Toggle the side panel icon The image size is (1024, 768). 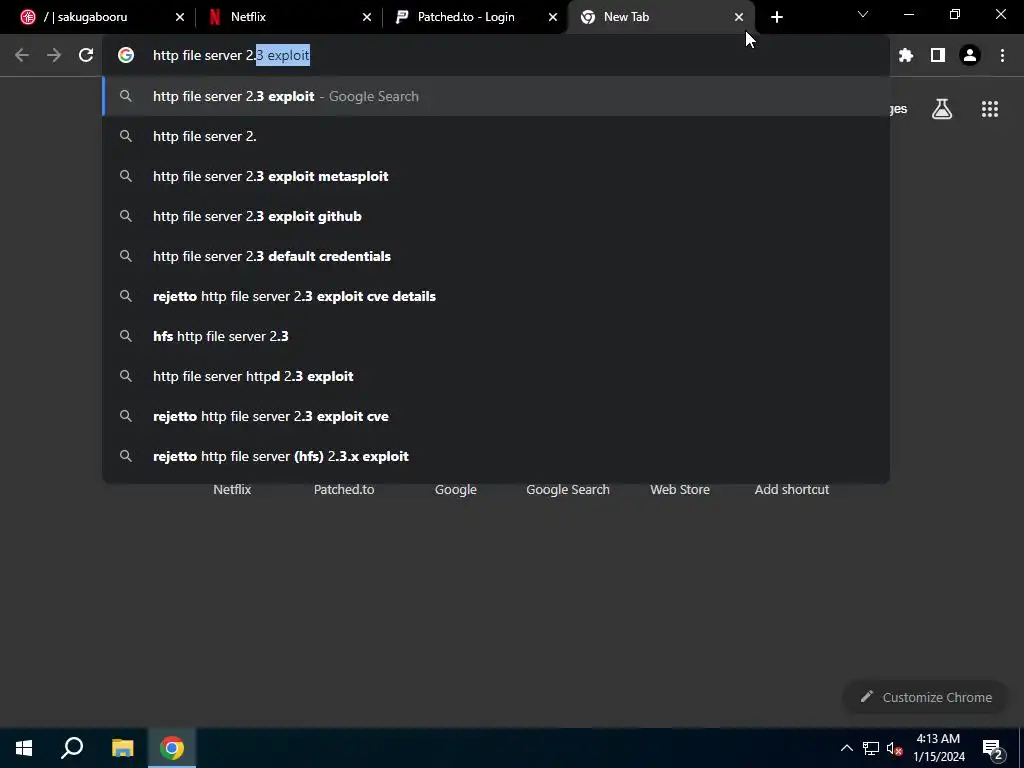[938, 56]
